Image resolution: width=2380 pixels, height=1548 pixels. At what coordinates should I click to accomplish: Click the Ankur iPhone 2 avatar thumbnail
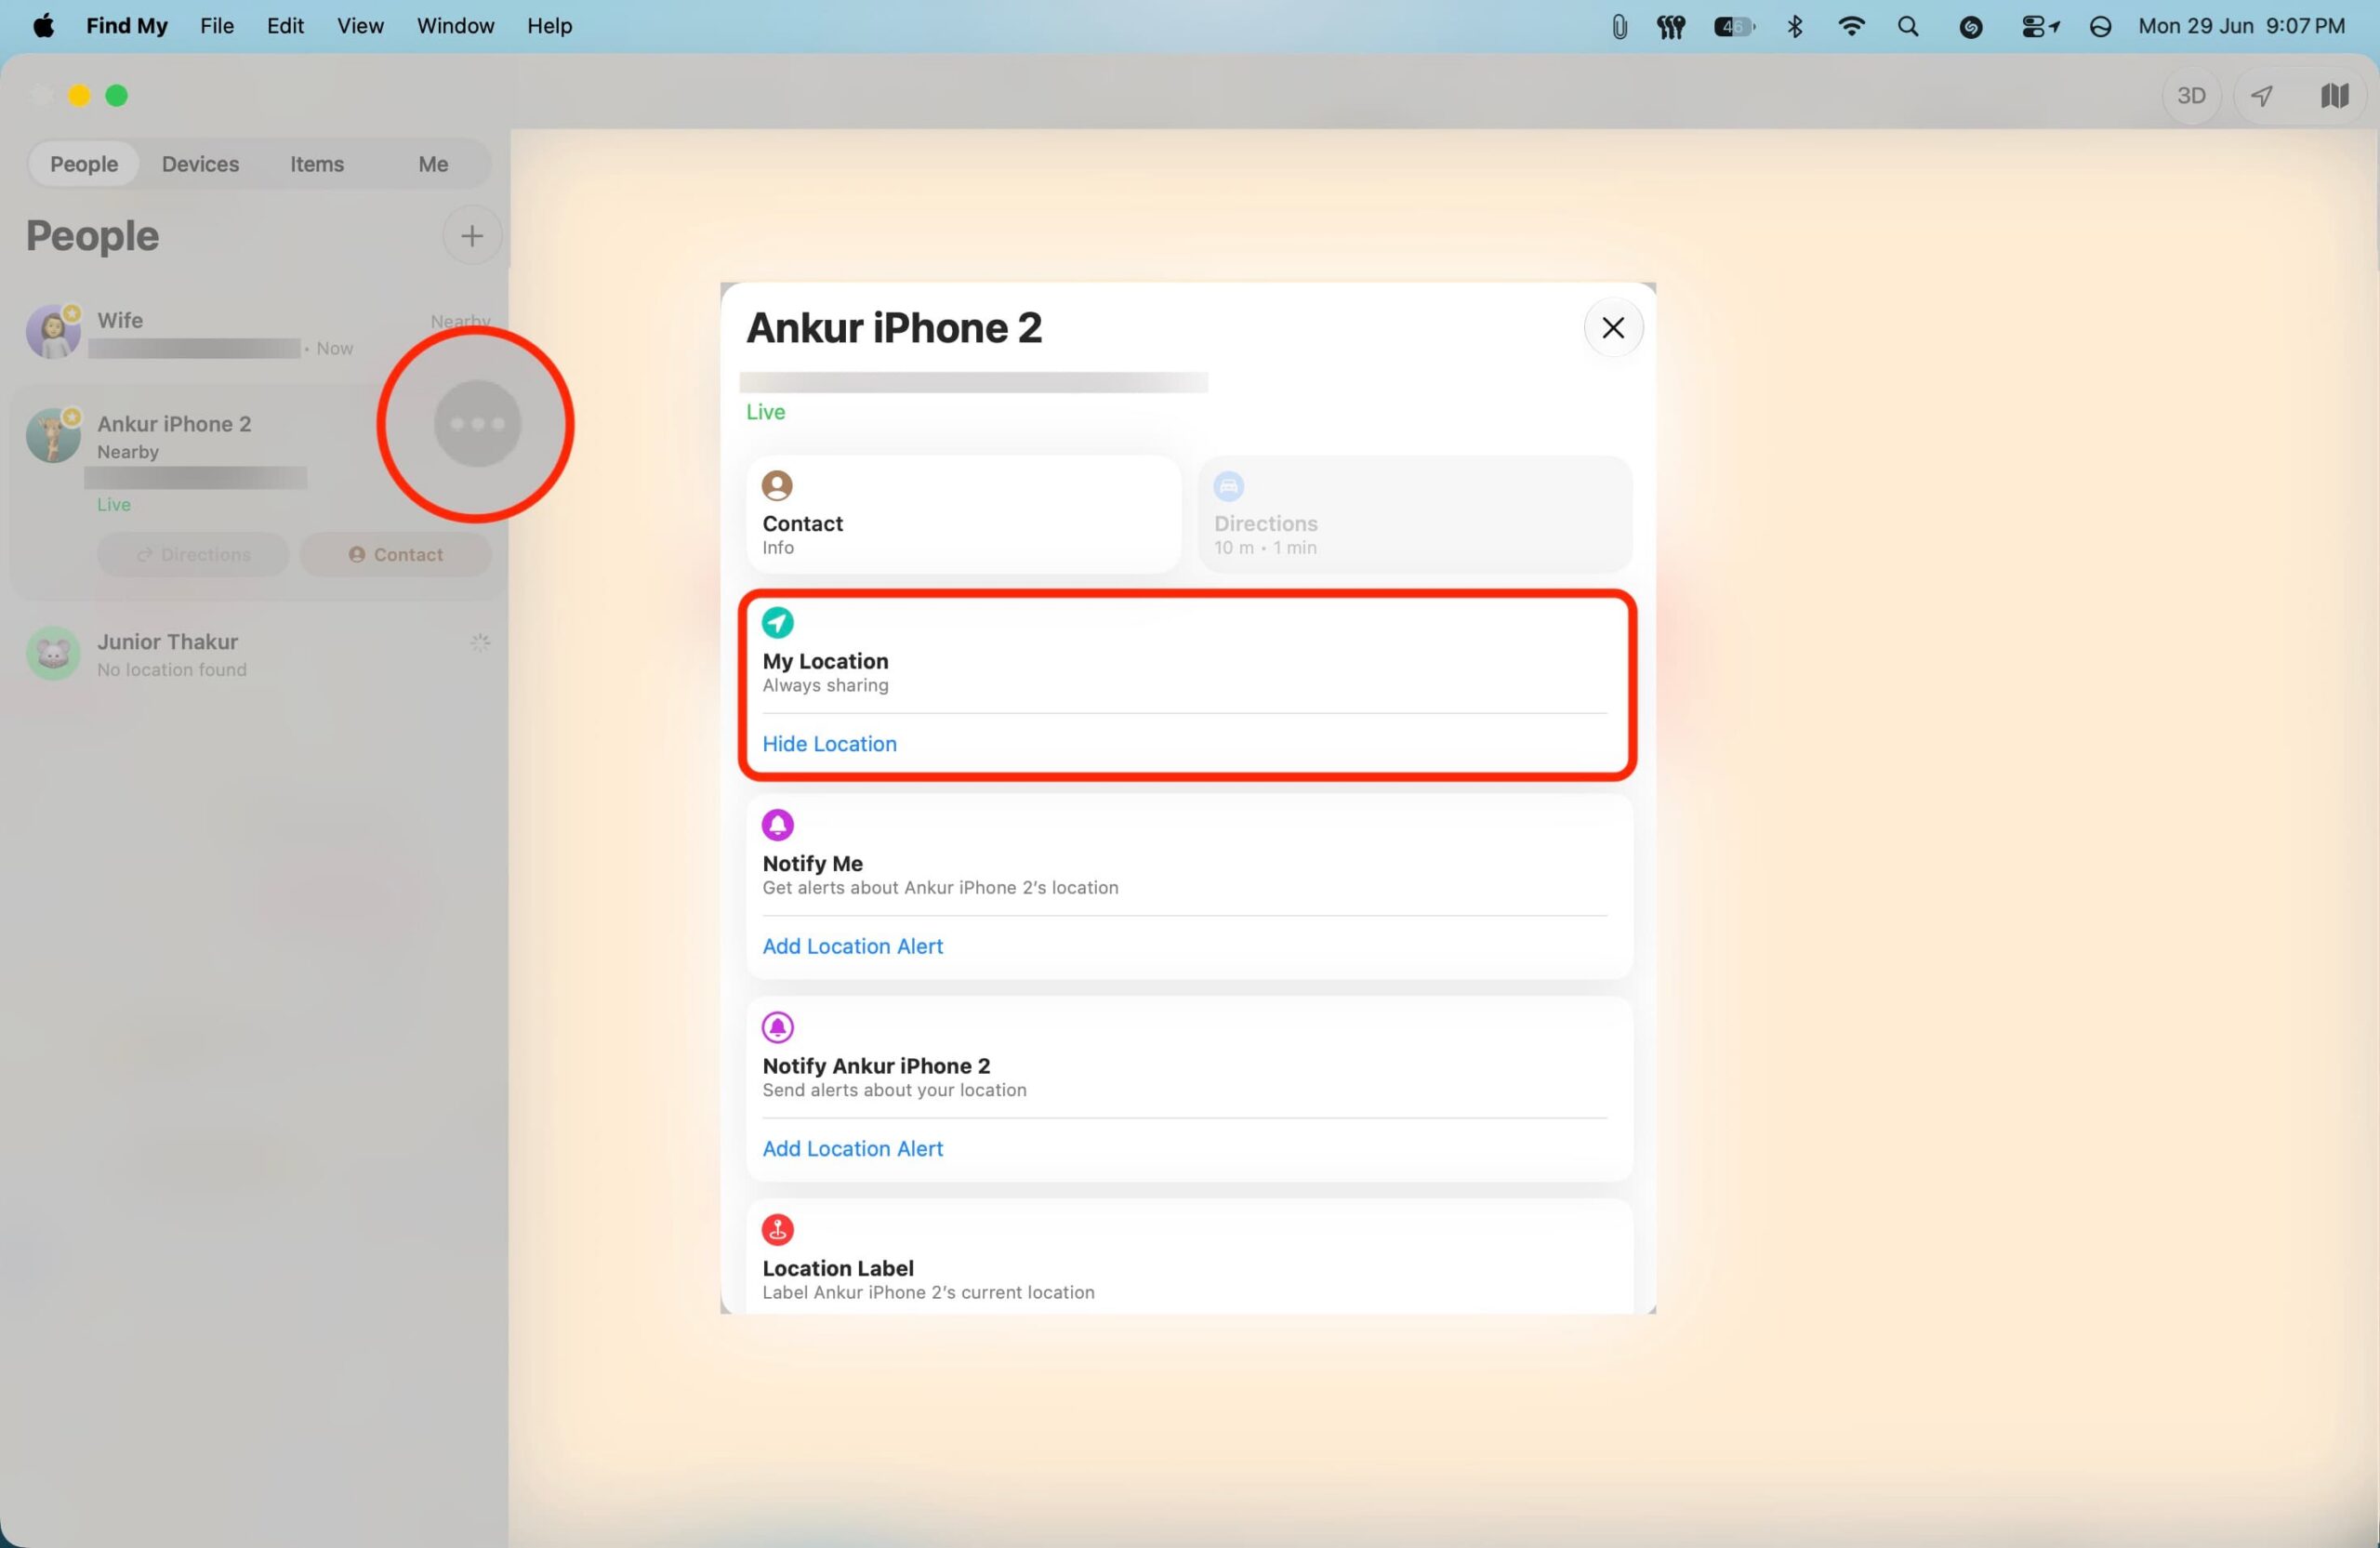point(53,435)
